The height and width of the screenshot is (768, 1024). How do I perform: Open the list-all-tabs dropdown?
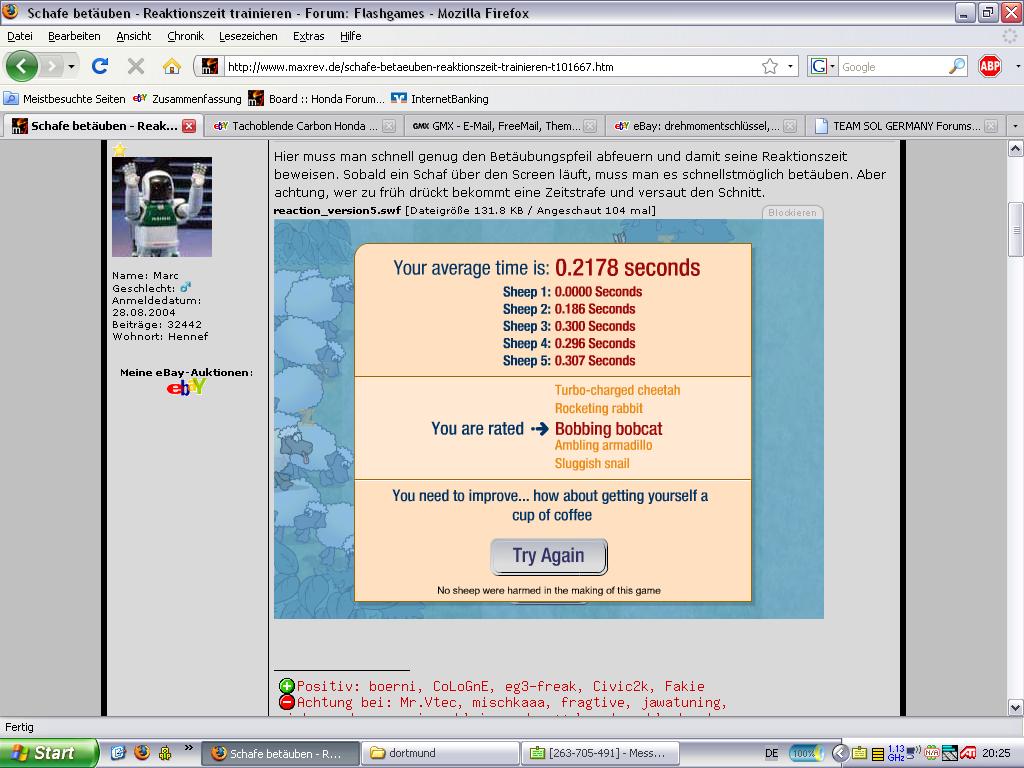(1014, 125)
